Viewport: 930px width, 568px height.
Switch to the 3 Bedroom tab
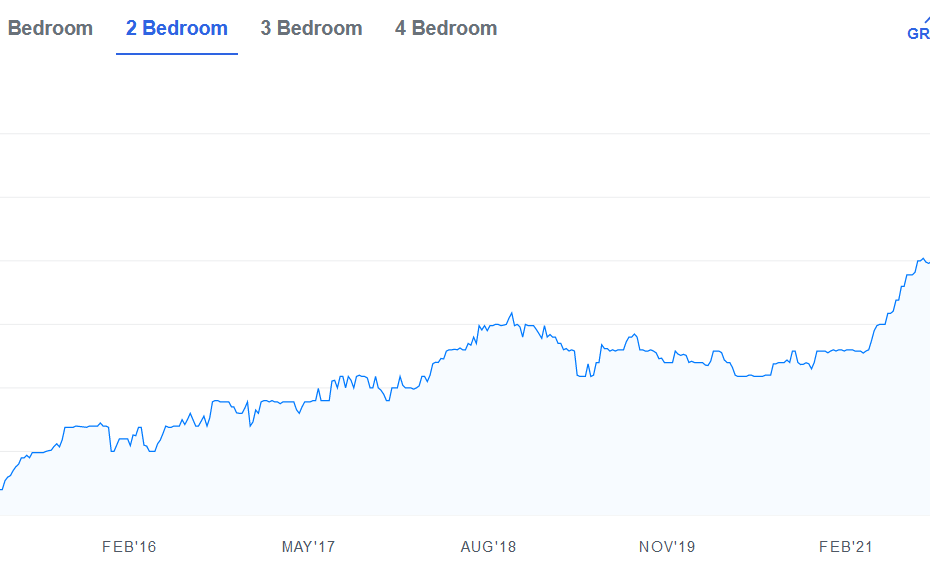[311, 28]
